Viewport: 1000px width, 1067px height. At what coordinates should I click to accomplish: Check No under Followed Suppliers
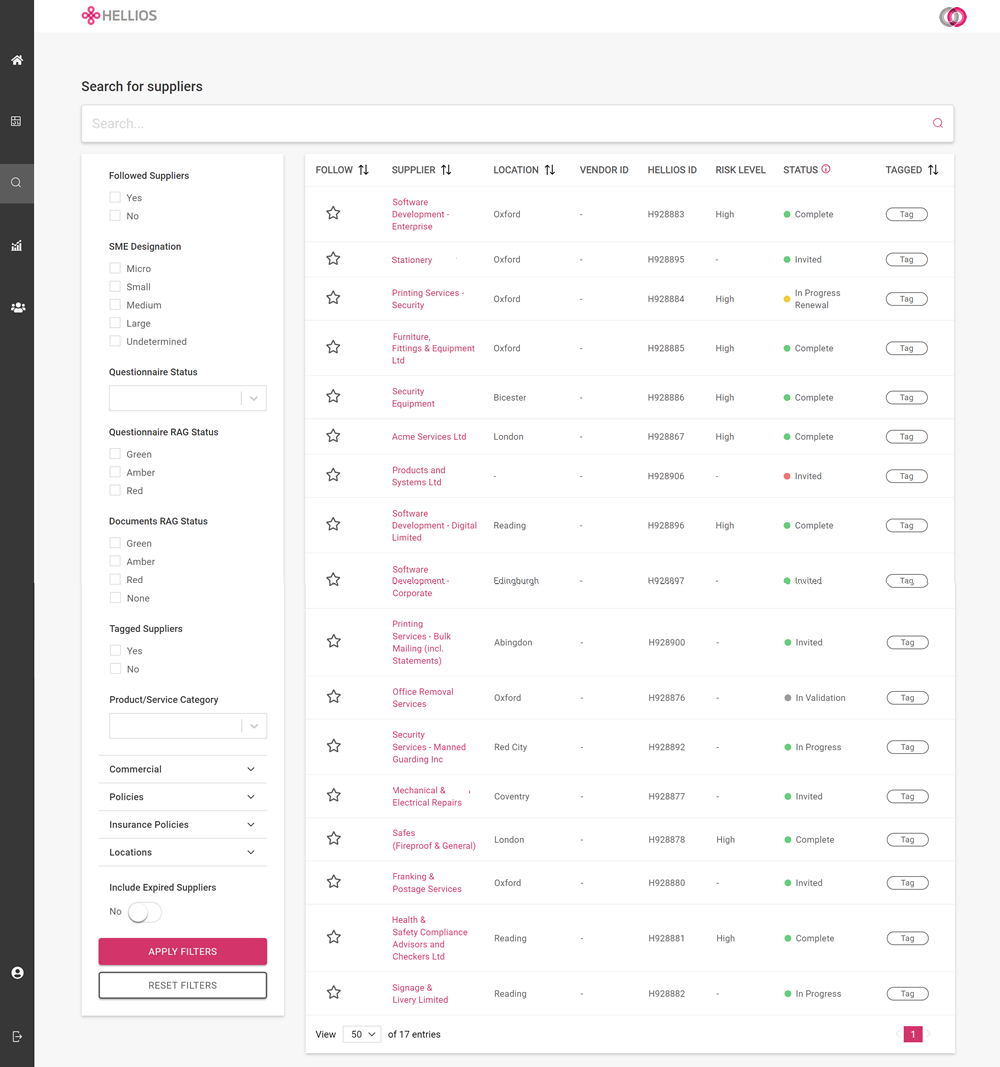point(115,216)
